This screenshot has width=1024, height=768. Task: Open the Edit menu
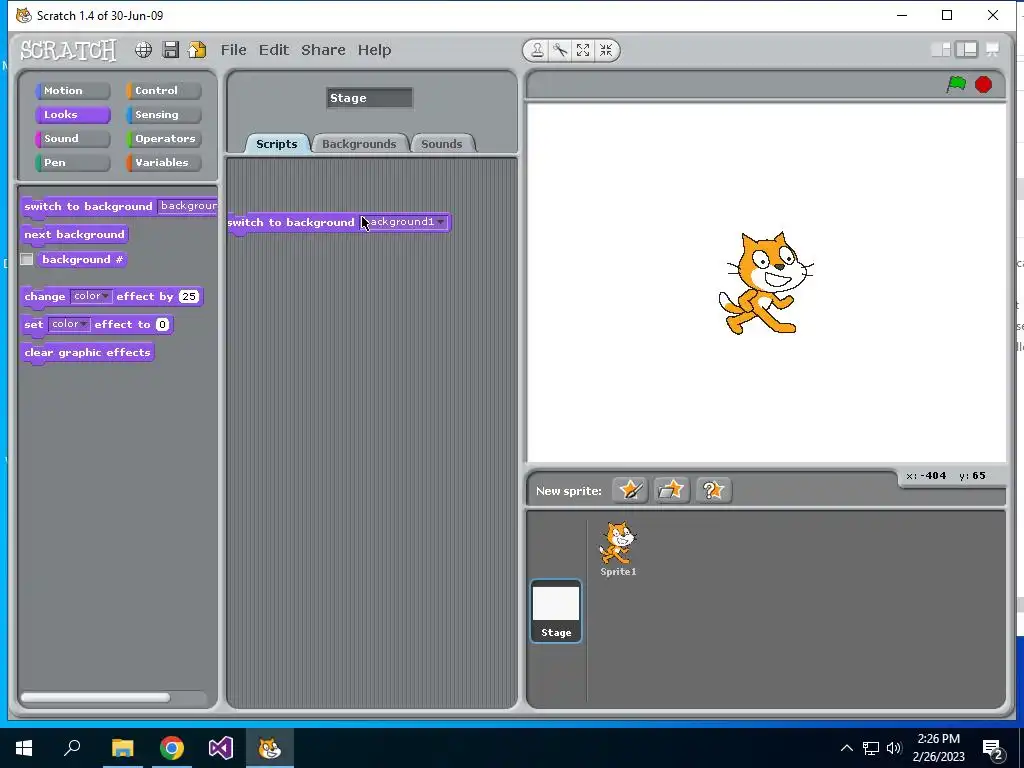click(274, 50)
